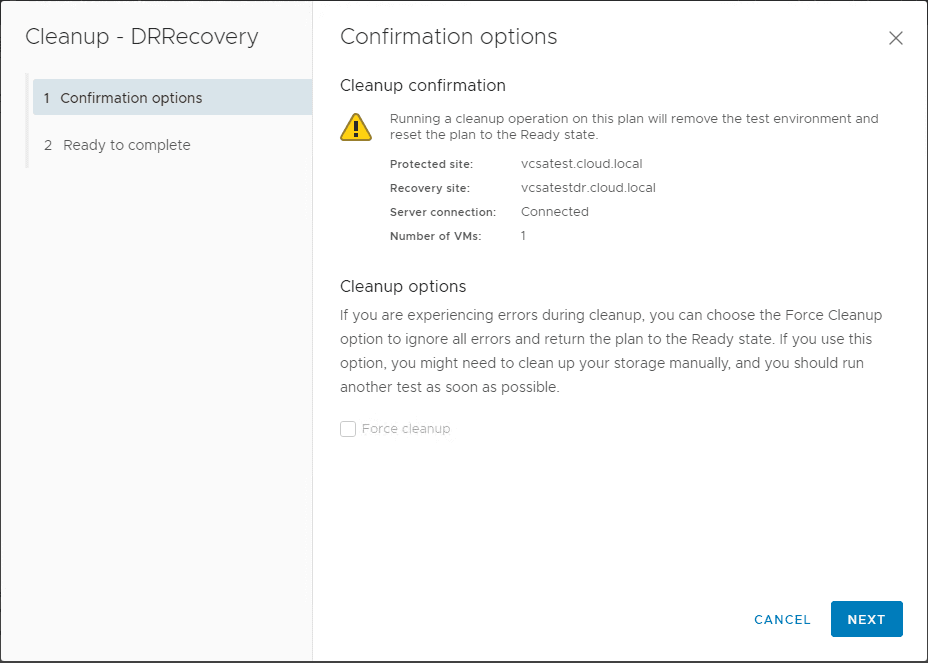
Task: Click the Connected server status
Action: pos(553,211)
